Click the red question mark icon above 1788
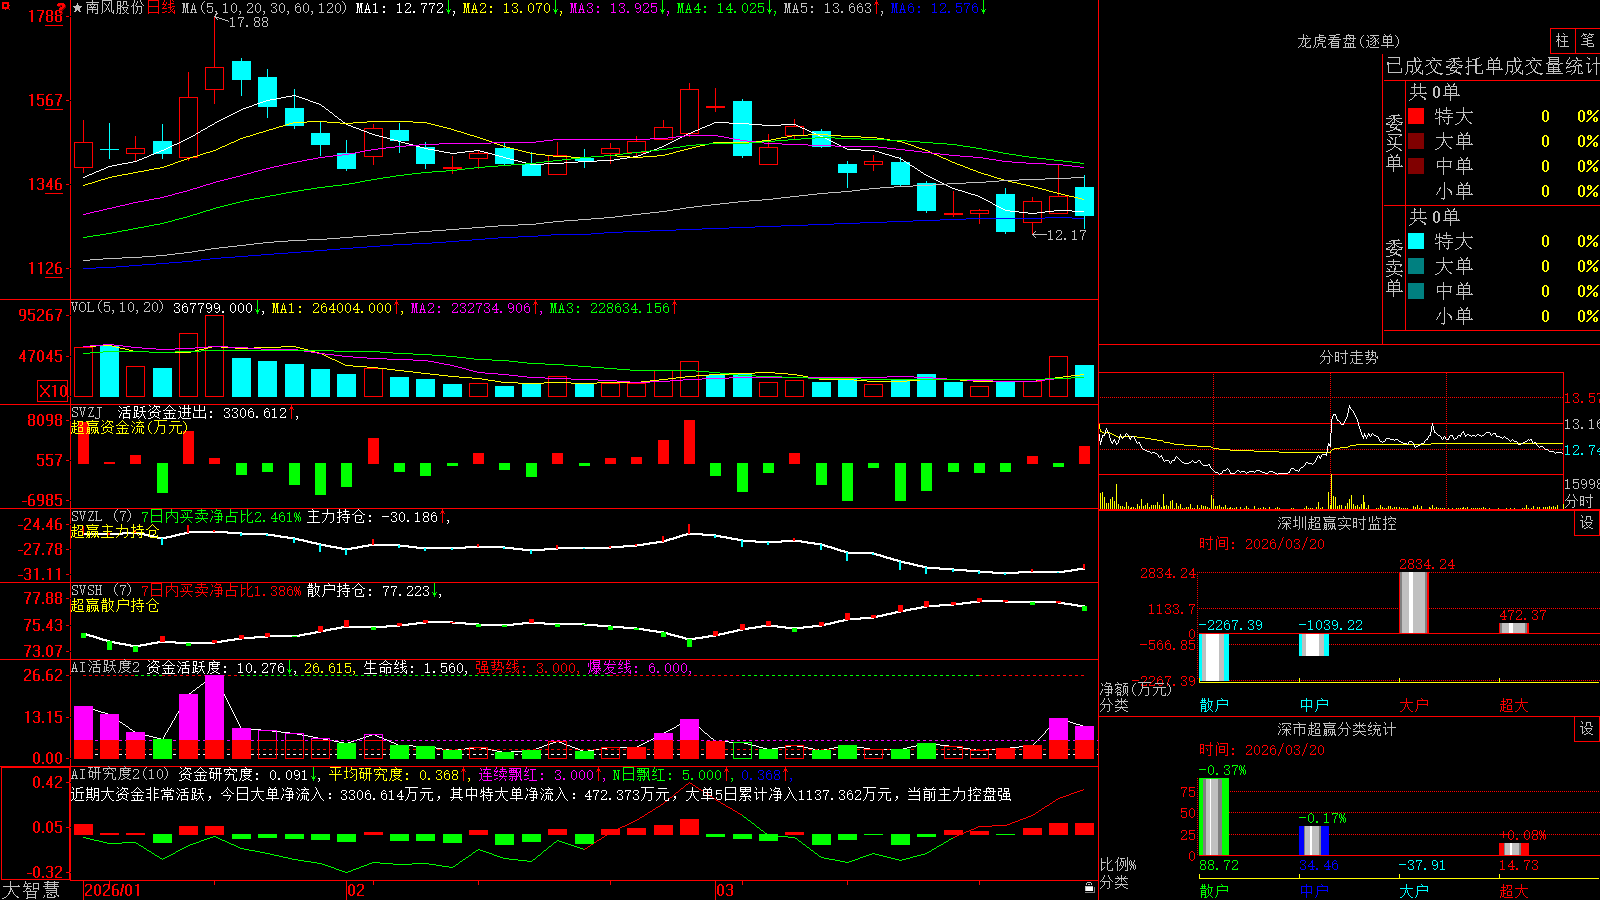Image resolution: width=1600 pixels, height=900 pixels. [62, 6]
